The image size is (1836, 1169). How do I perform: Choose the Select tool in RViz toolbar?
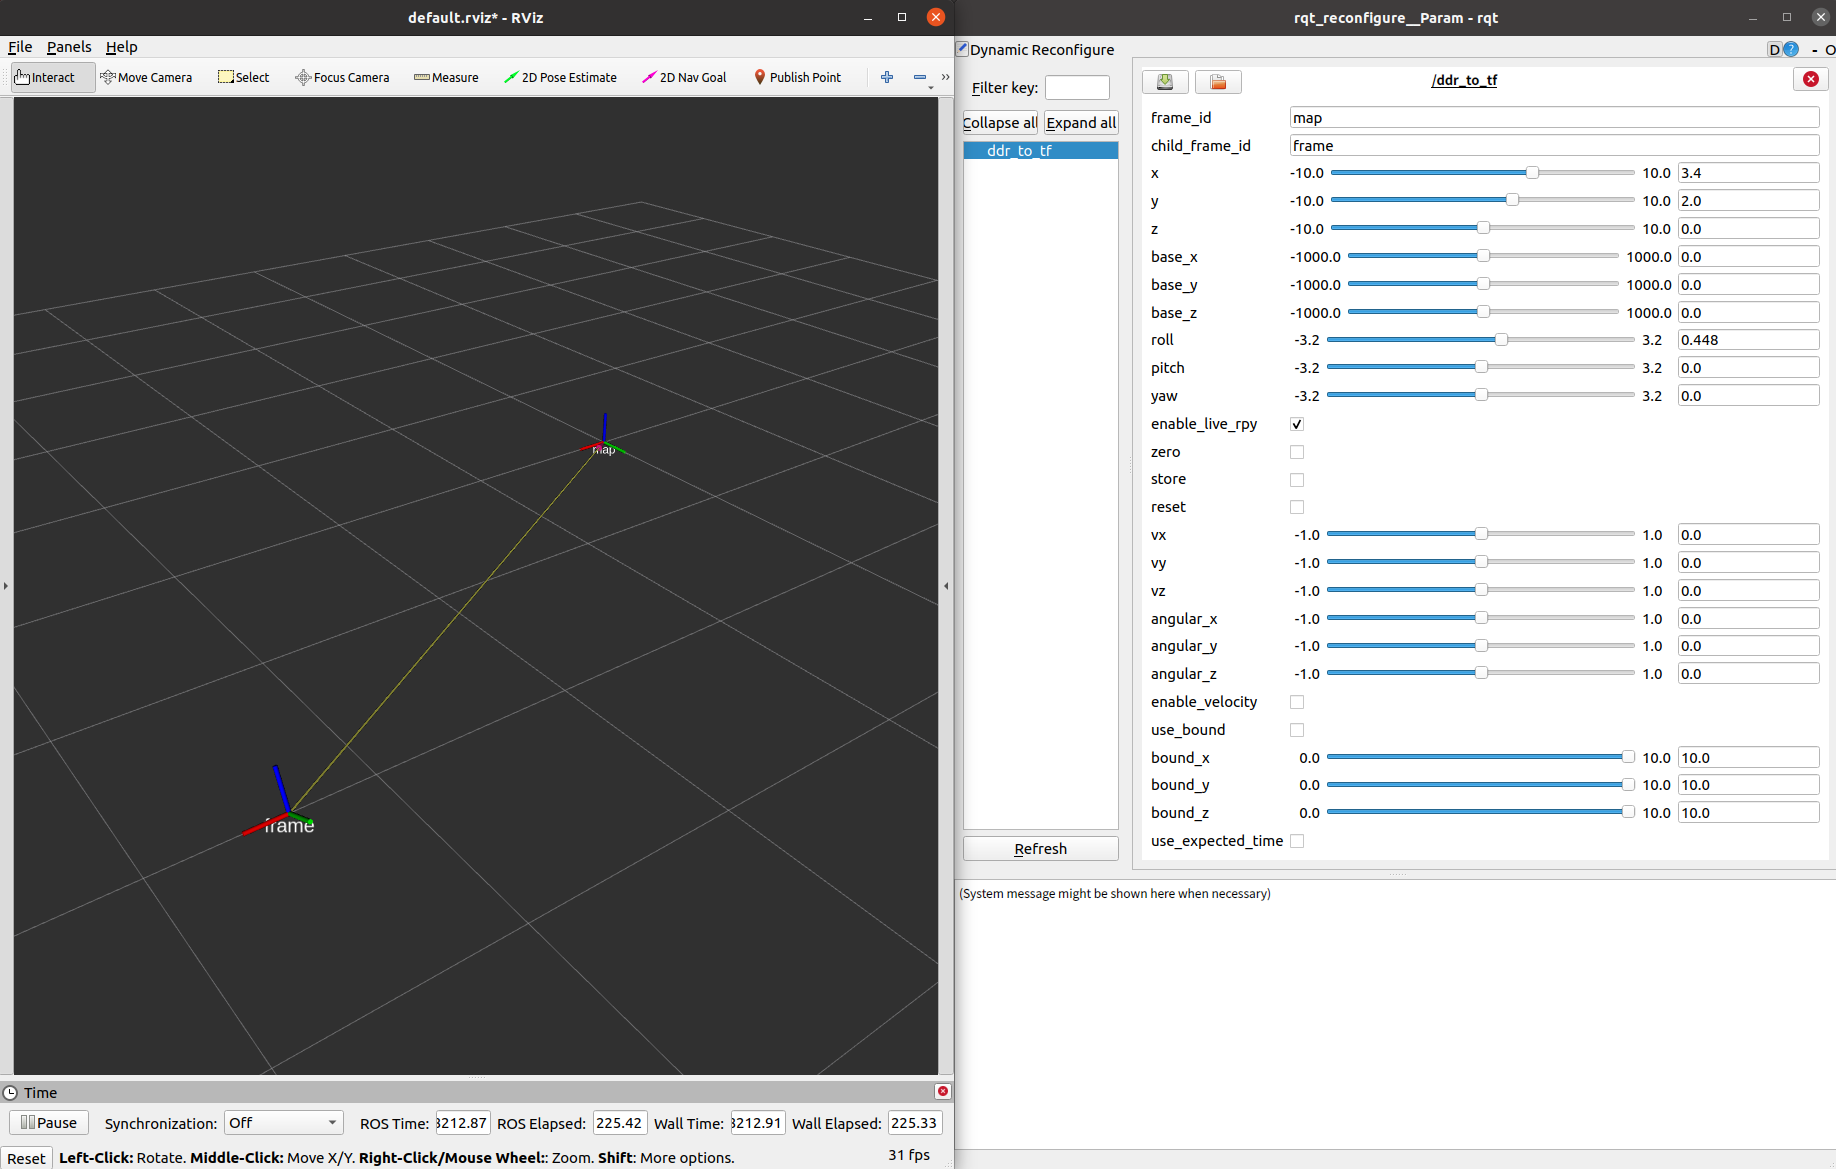click(x=243, y=77)
